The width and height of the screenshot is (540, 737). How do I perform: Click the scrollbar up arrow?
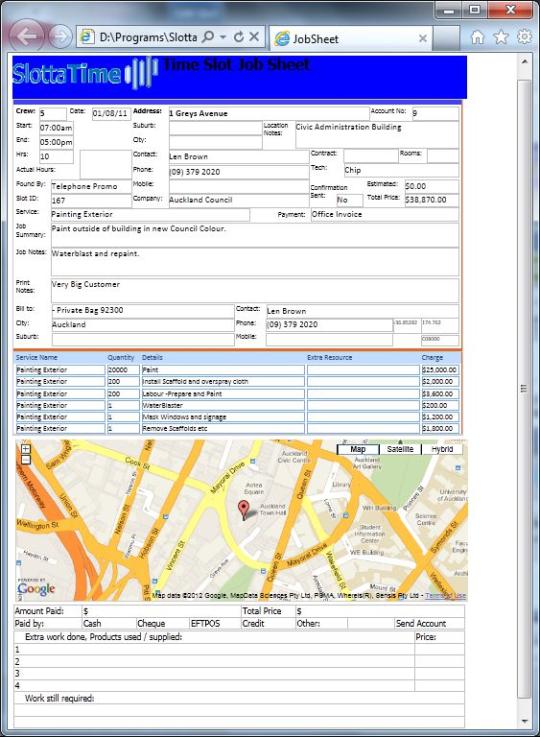[x=524, y=61]
